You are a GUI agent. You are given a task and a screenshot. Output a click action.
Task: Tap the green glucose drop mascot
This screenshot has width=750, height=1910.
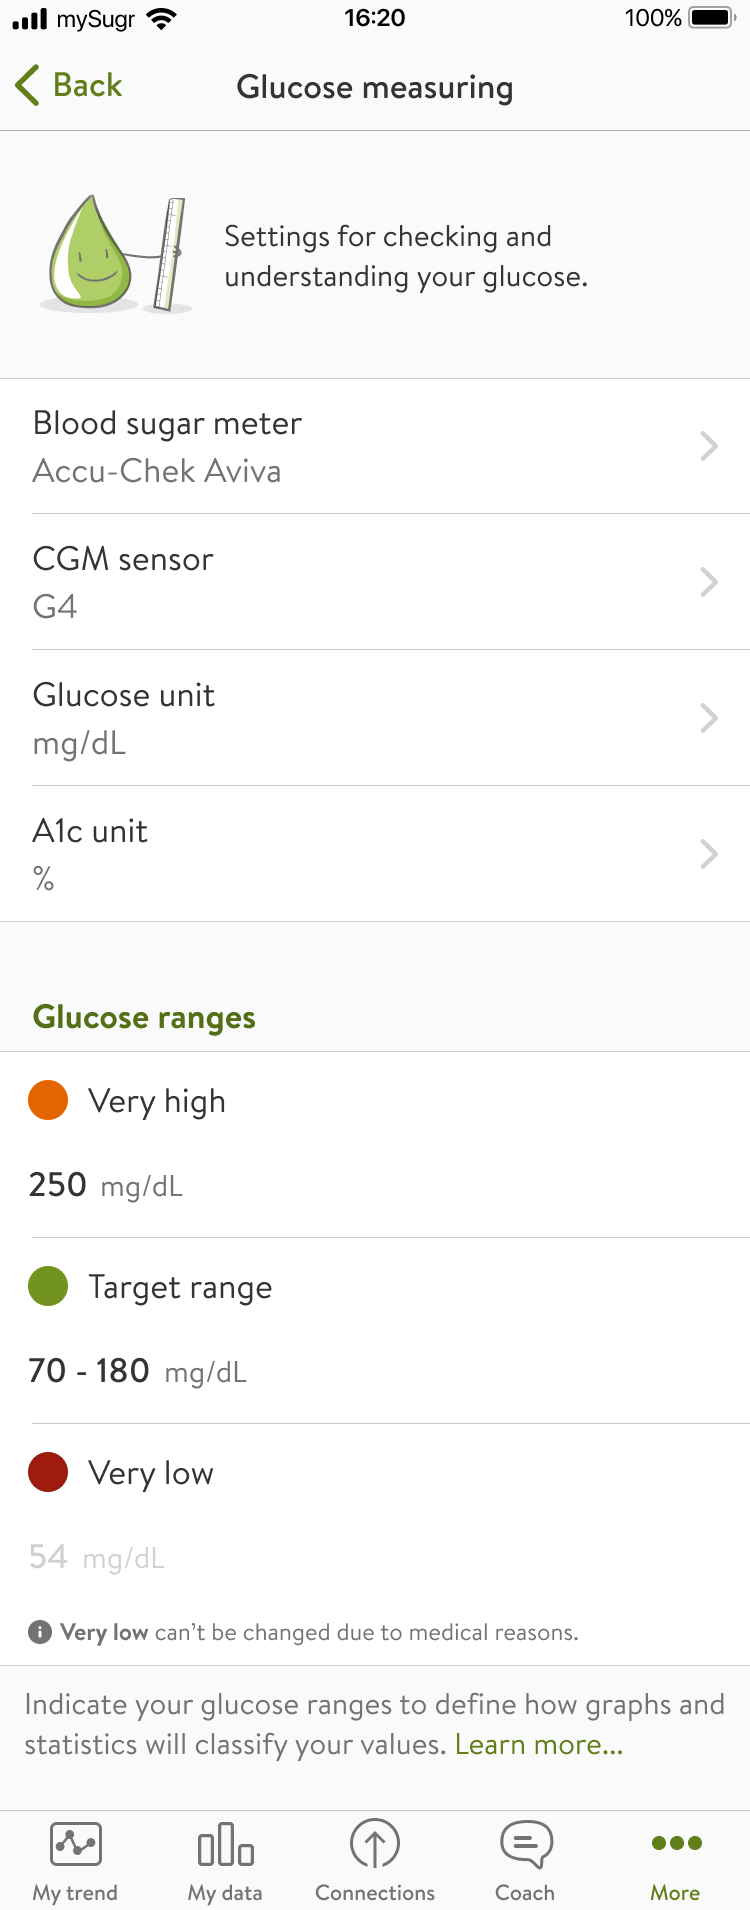pyautogui.click(x=92, y=253)
